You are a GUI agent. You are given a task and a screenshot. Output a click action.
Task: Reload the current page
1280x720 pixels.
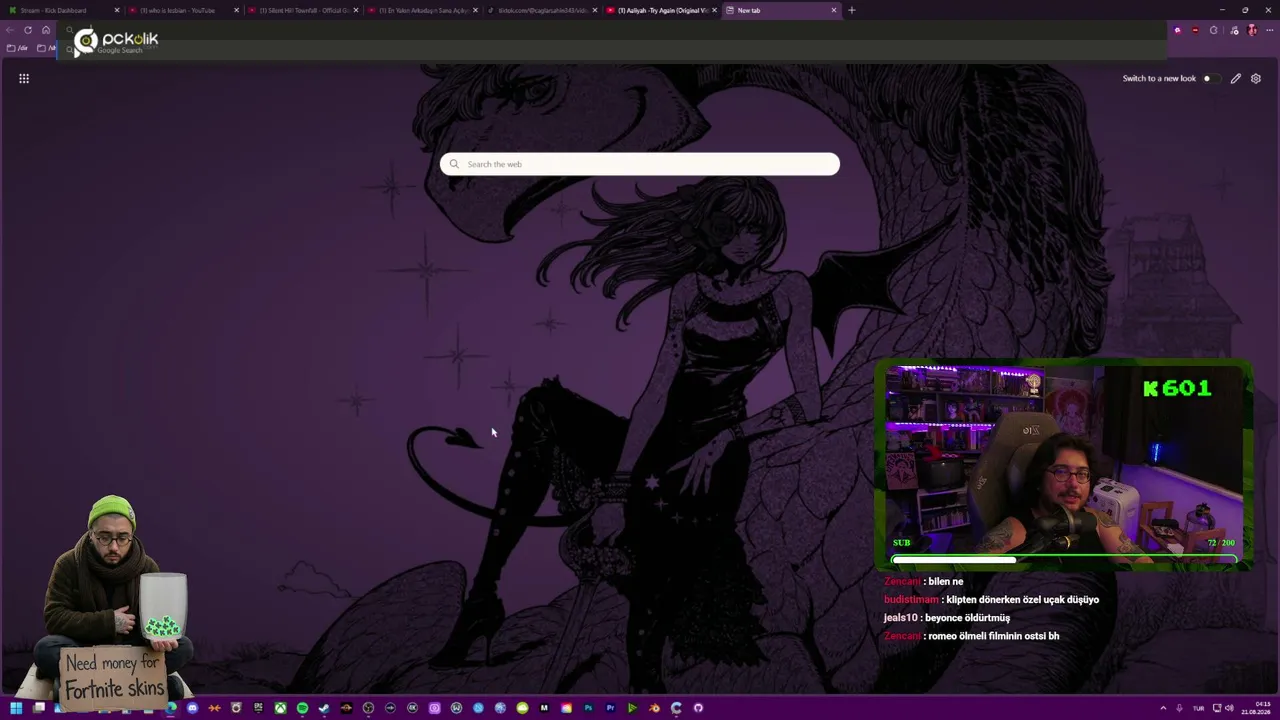[x=28, y=30]
